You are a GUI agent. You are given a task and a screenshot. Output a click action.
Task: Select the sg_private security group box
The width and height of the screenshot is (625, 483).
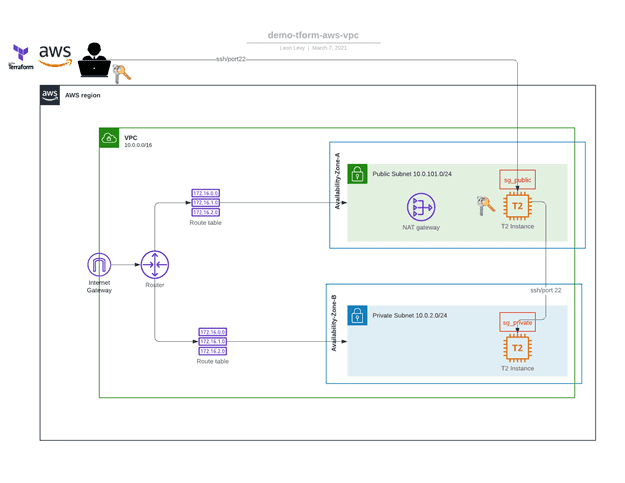517,322
